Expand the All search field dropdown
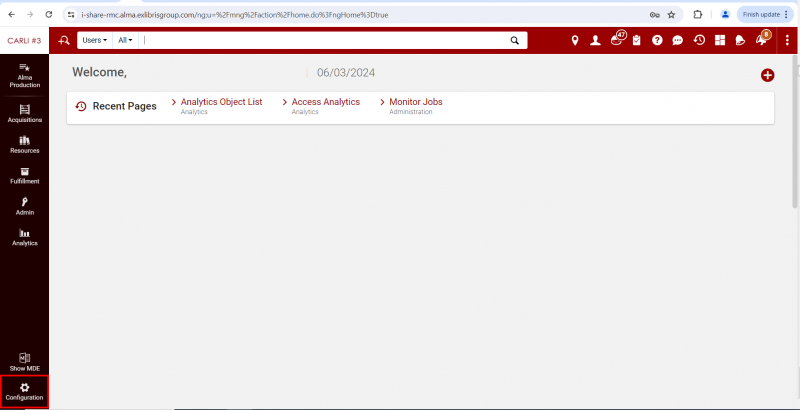This screenshot has height=410, width=800. click(x=125, y=40)
